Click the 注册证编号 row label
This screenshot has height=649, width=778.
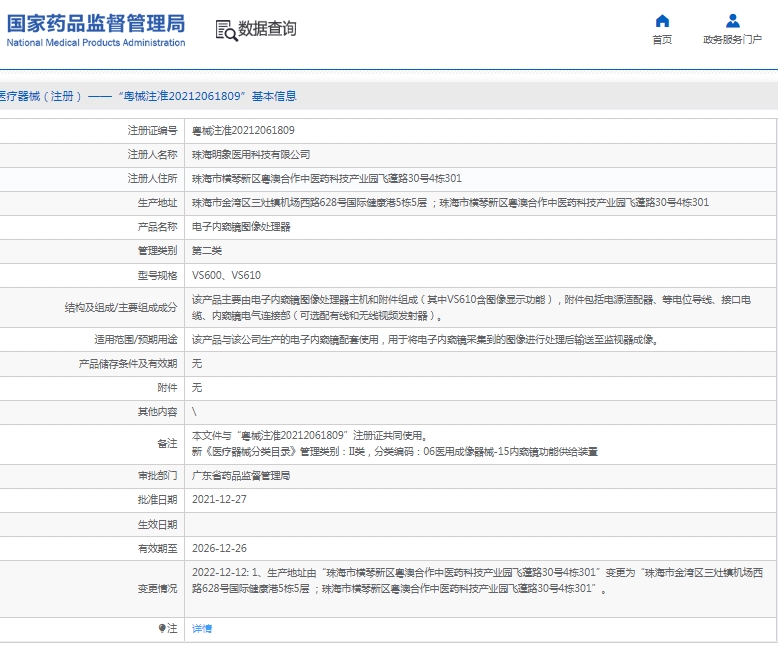(152, 130)
